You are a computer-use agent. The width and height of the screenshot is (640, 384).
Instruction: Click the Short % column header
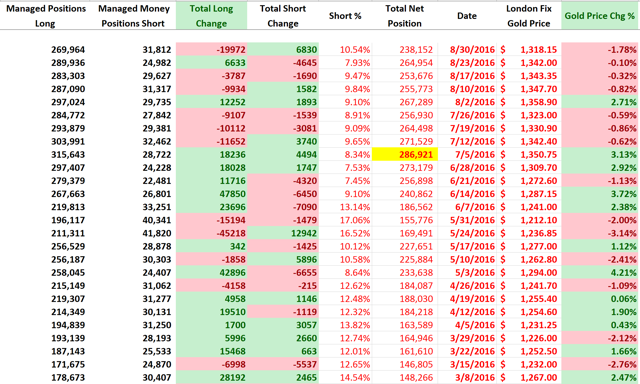pyautogui.click(x=345, y=16)
